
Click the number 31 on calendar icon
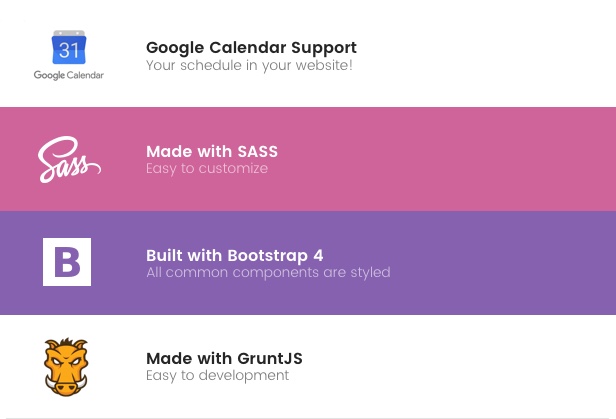[x=69, y=50]
